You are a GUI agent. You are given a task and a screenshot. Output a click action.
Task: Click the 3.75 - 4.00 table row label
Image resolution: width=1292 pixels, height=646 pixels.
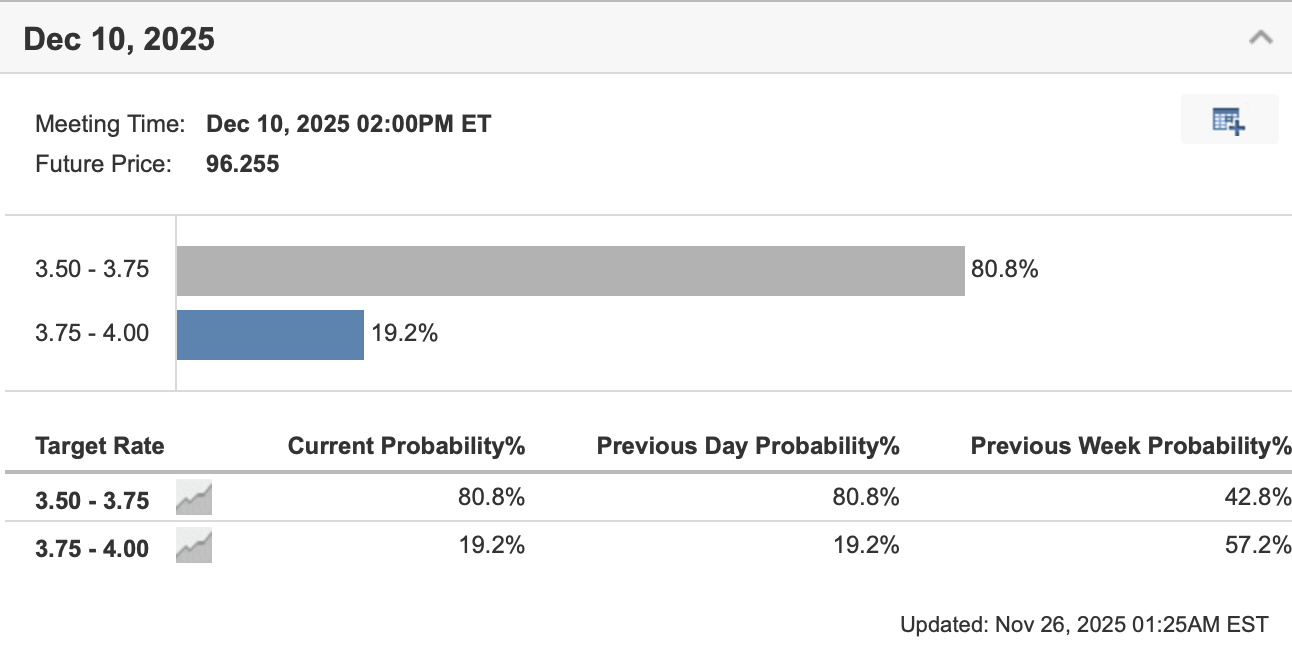click(92, 548)
